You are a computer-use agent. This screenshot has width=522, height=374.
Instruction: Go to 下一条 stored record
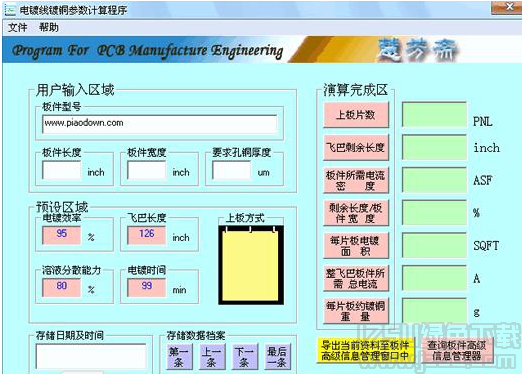click(x=245, y=356)
